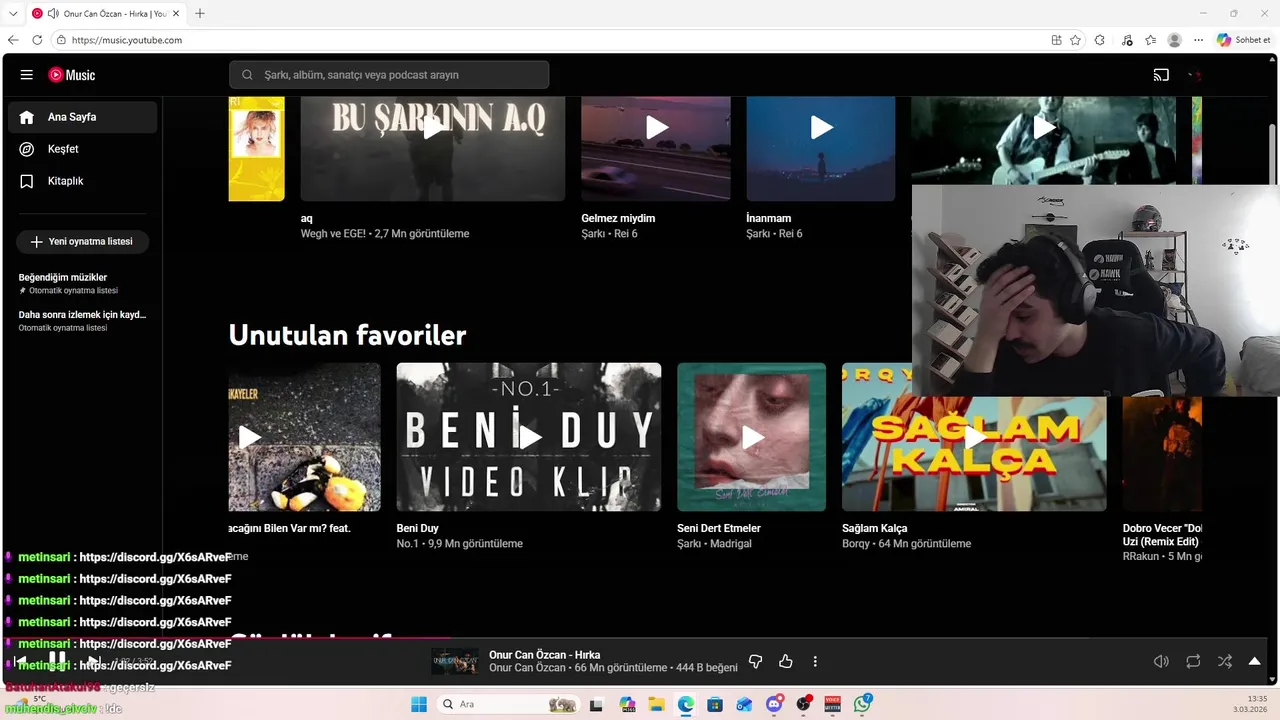
Task: Open the aq song title link
Action: [x=307, y=218]
